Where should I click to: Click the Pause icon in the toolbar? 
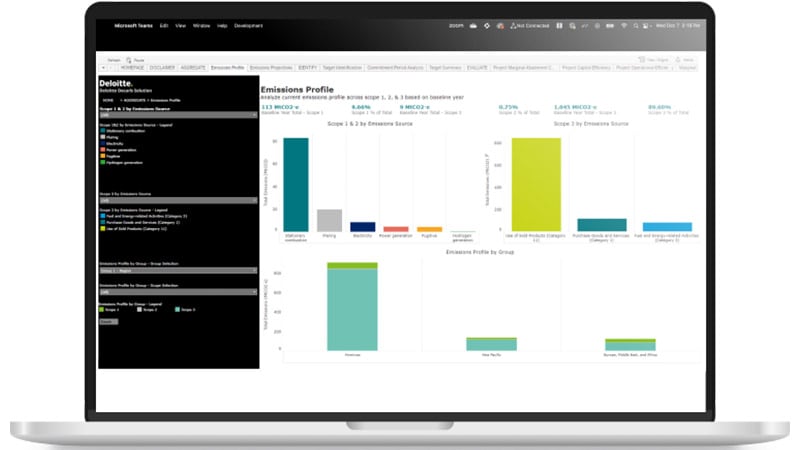pos(128,59)
